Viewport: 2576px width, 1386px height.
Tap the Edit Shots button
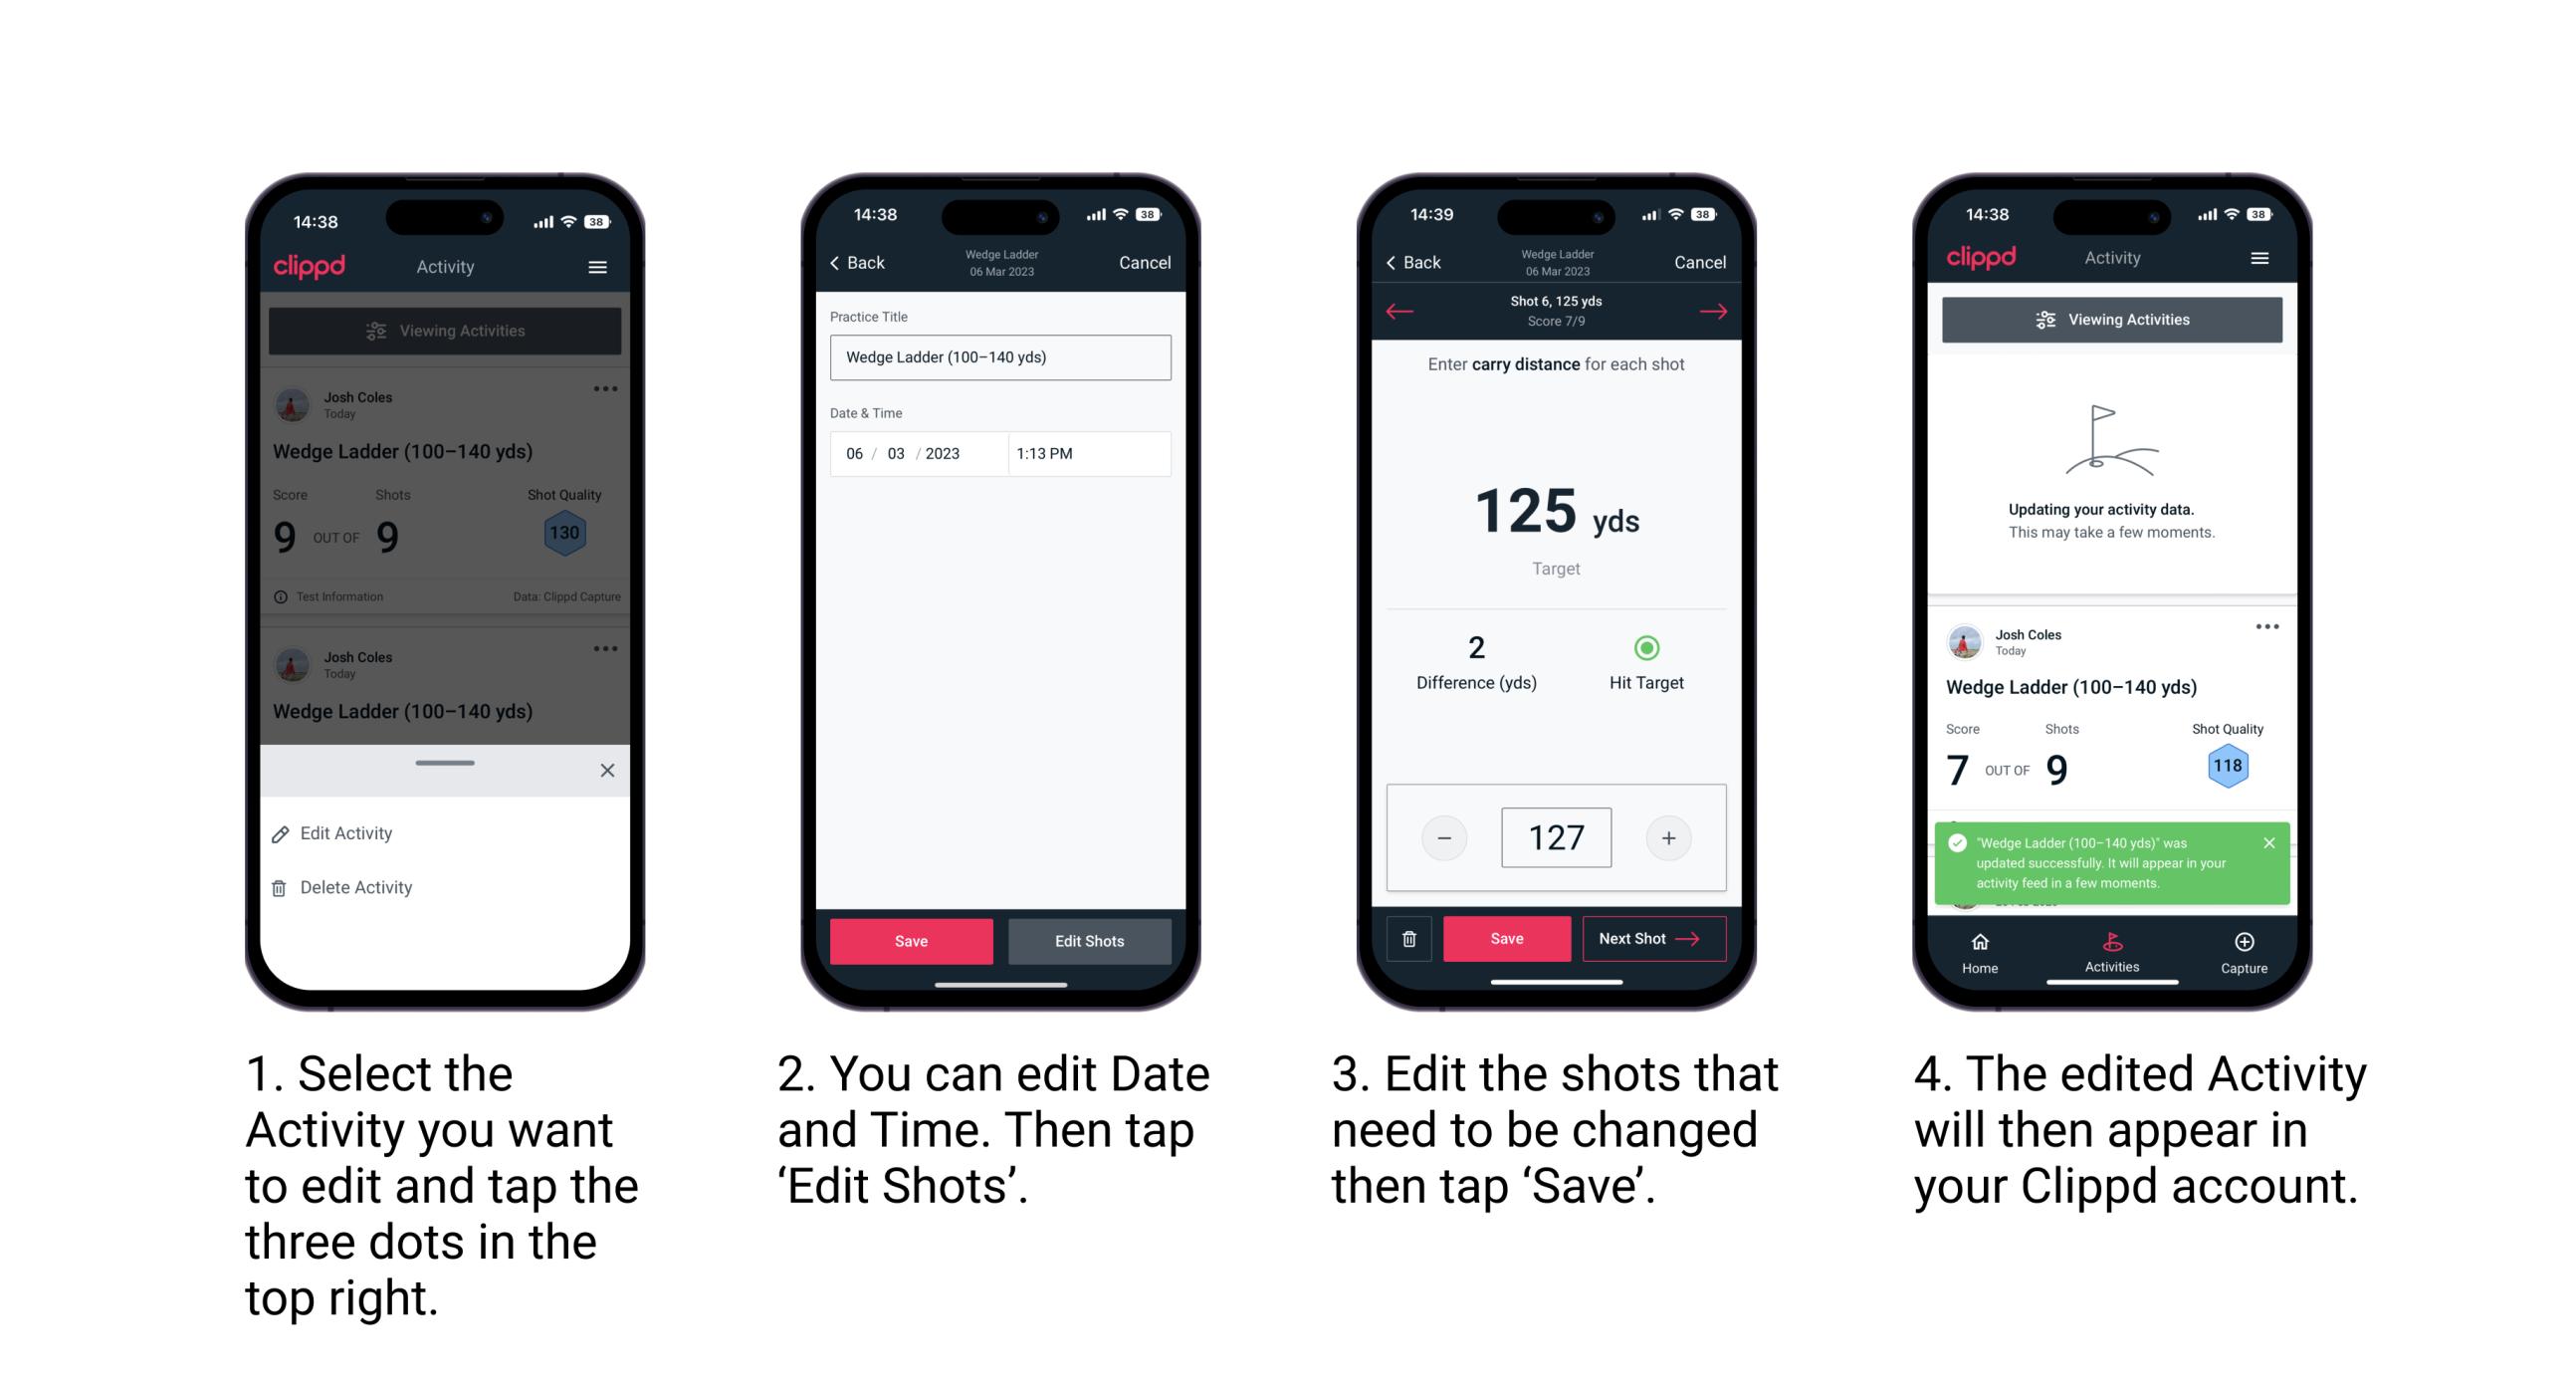[1092, 939]
